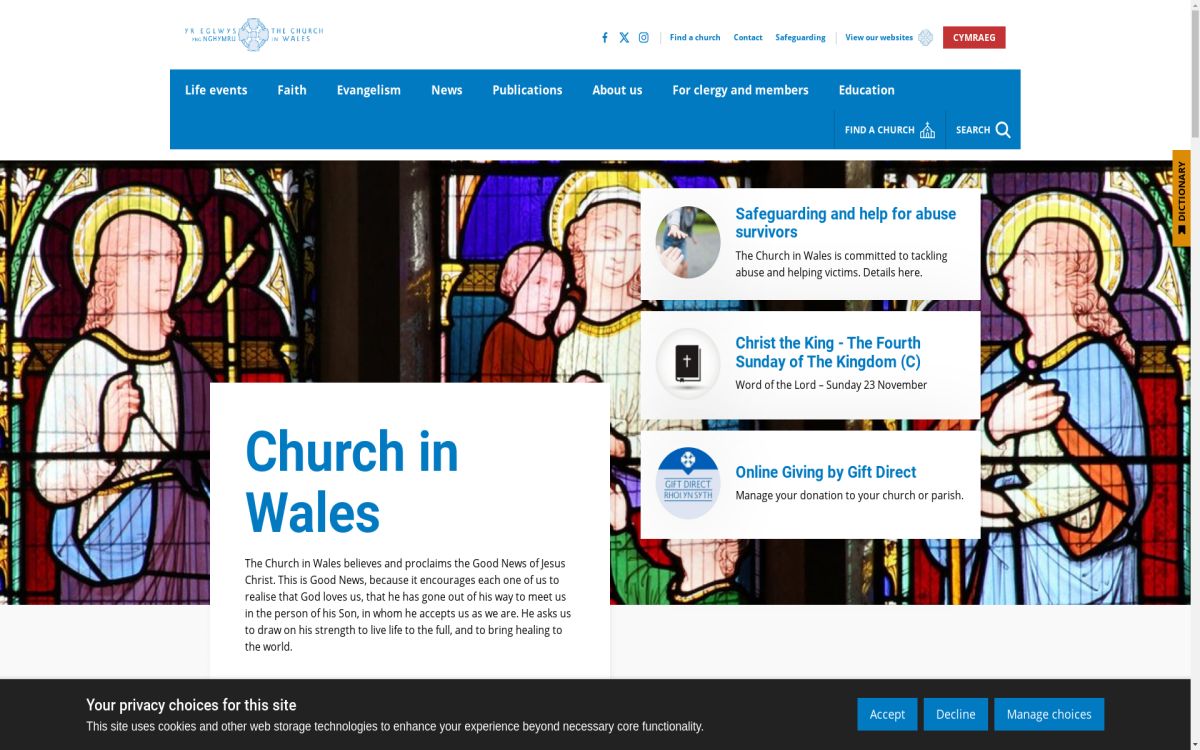Image resolution: width=1200 pixels, height=750 pixels.
Task: Open the About us menu
Action: [617, 90]
